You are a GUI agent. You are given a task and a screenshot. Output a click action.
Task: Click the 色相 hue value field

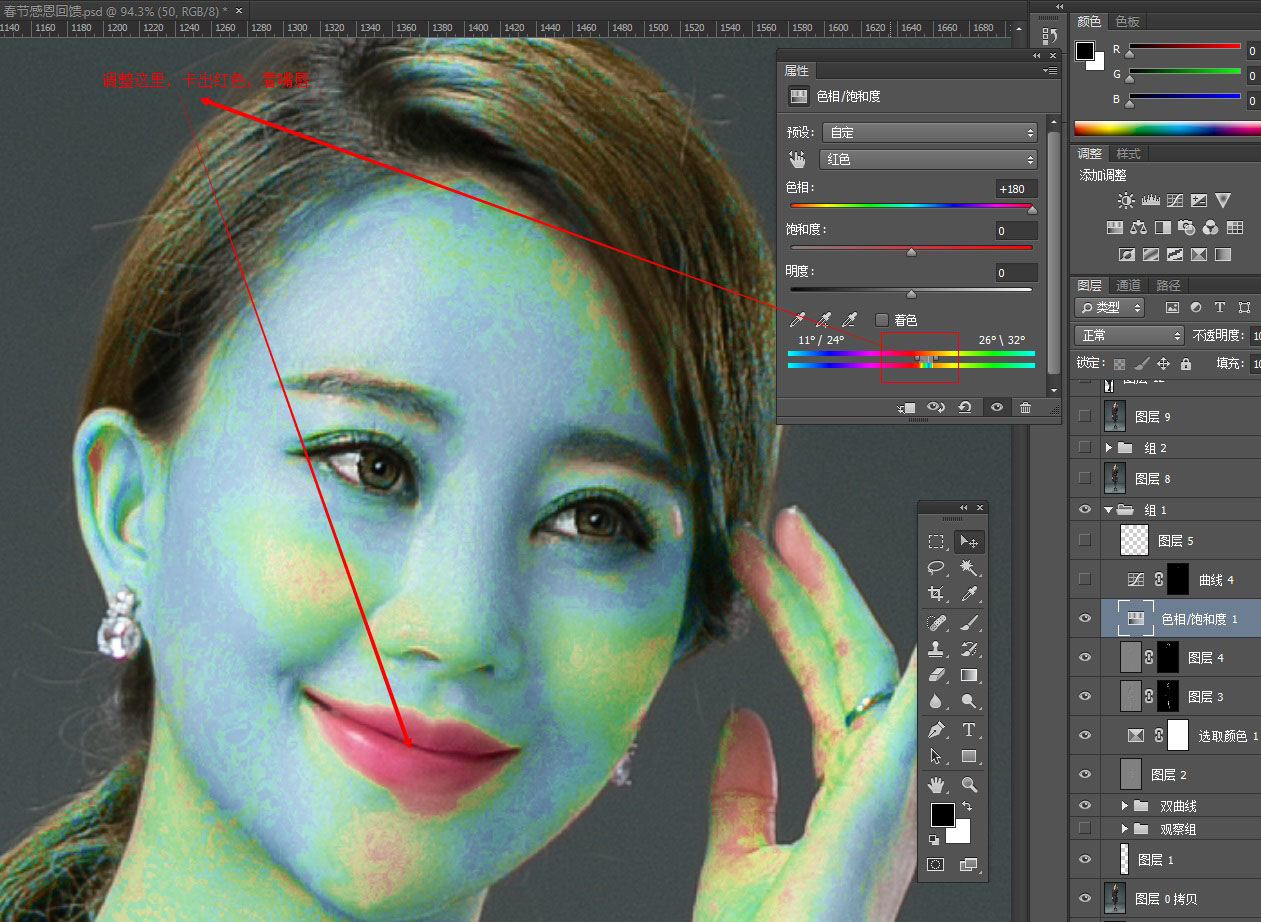coord(1016,189)
